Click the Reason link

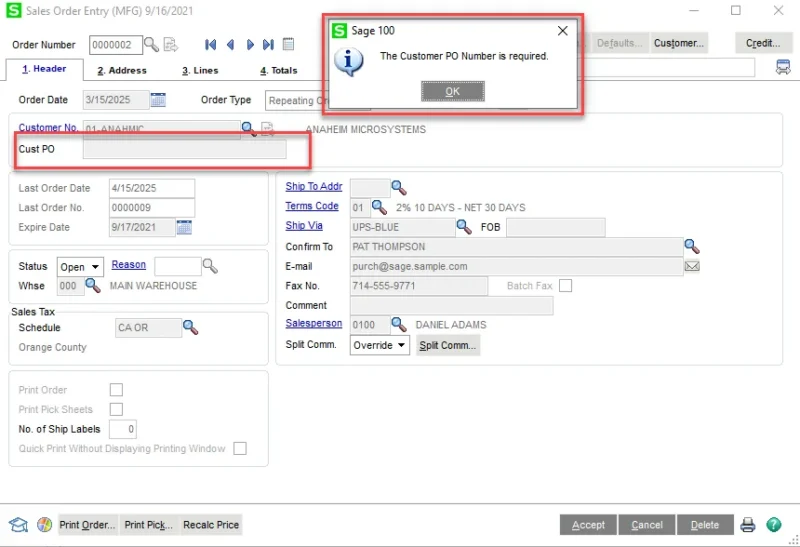click(129, 265)
